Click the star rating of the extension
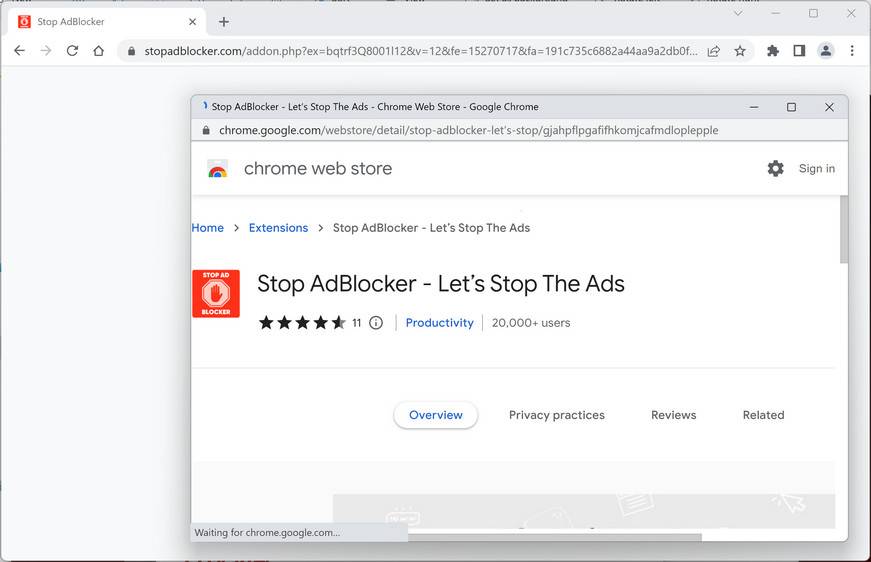This screenshot has width=871, height=562. (302, 323)
